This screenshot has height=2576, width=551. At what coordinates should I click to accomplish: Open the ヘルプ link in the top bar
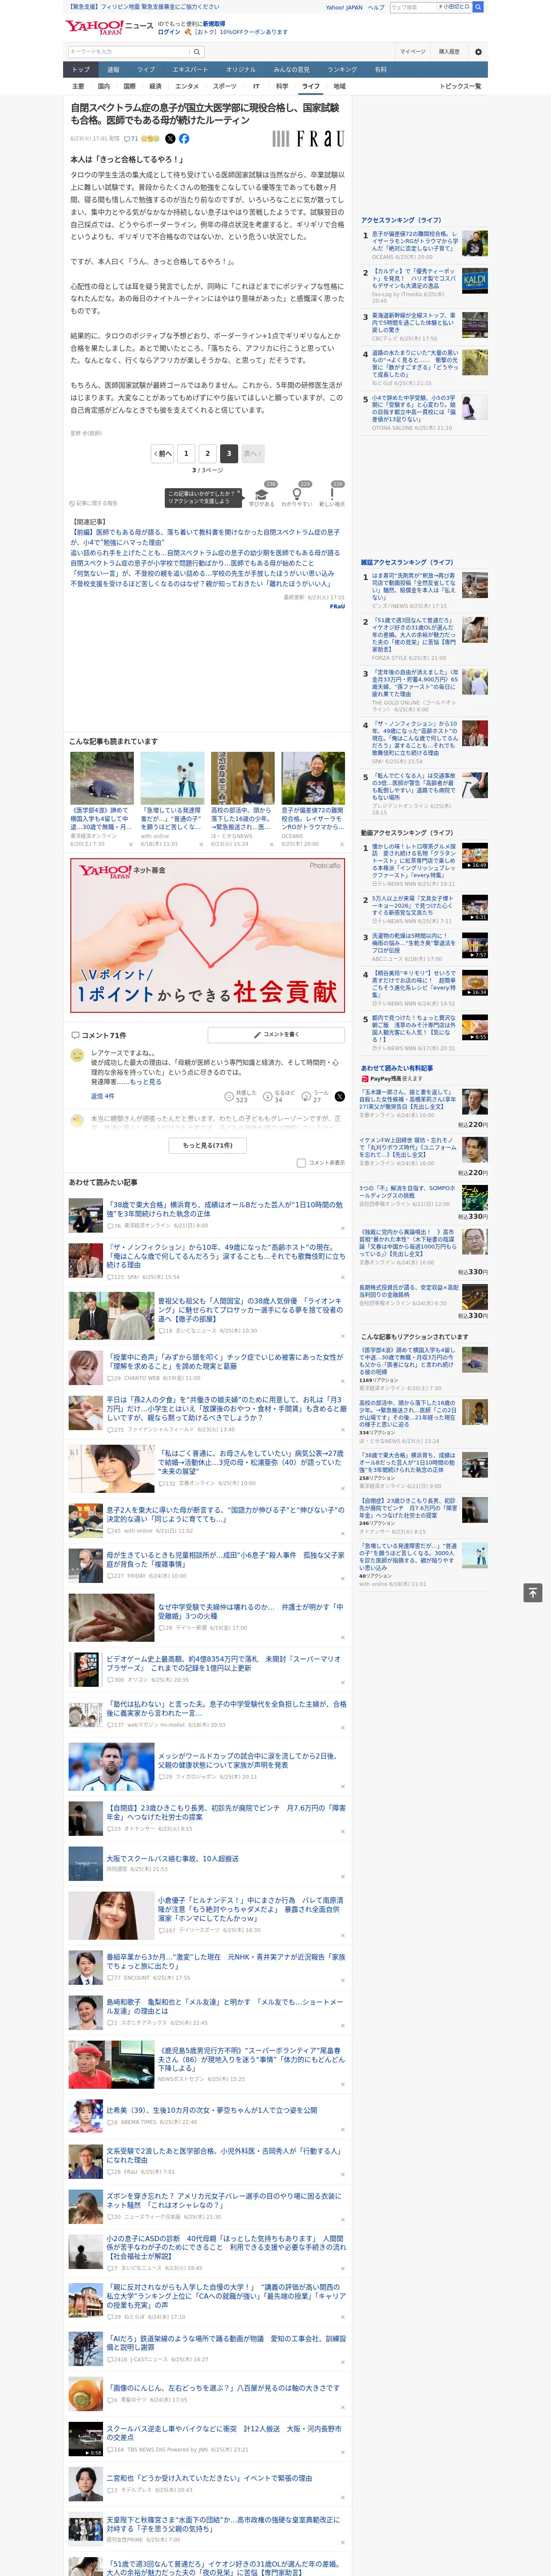point(376,7)
